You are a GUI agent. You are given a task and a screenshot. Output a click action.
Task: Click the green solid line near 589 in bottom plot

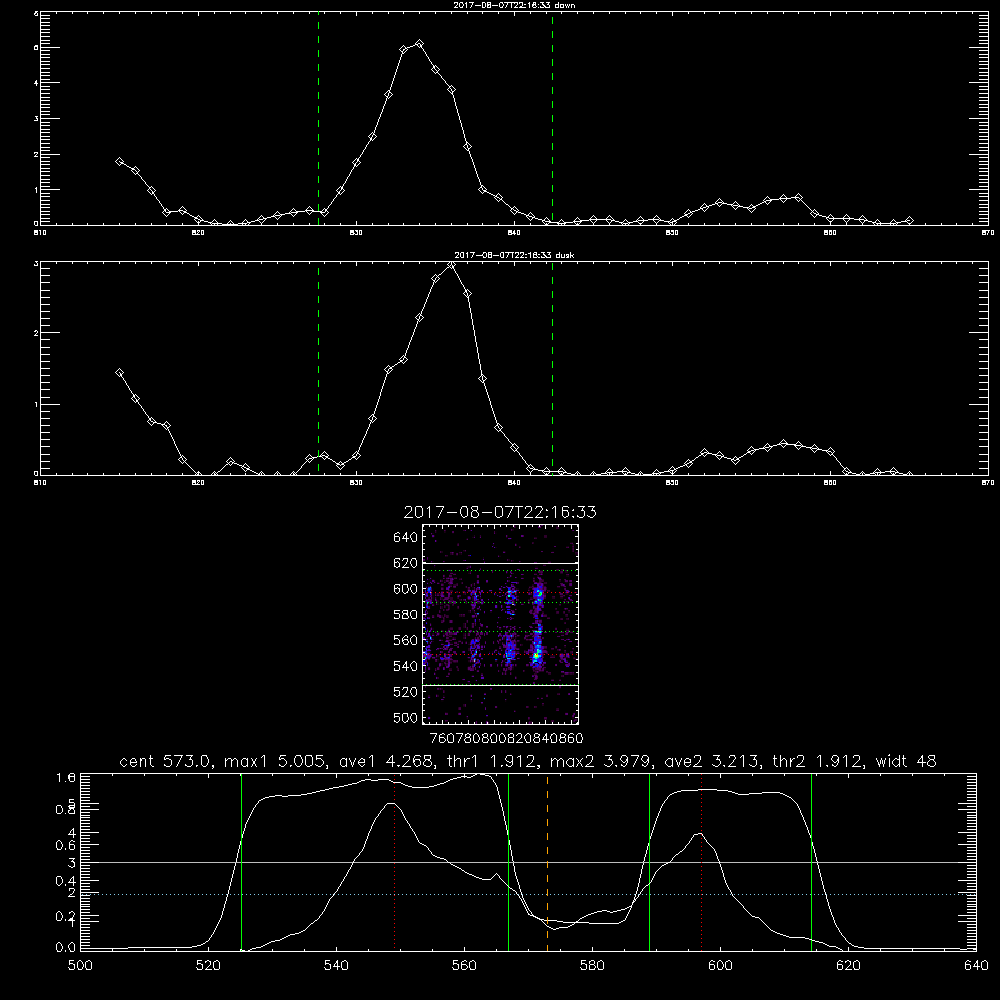point(649,862)
